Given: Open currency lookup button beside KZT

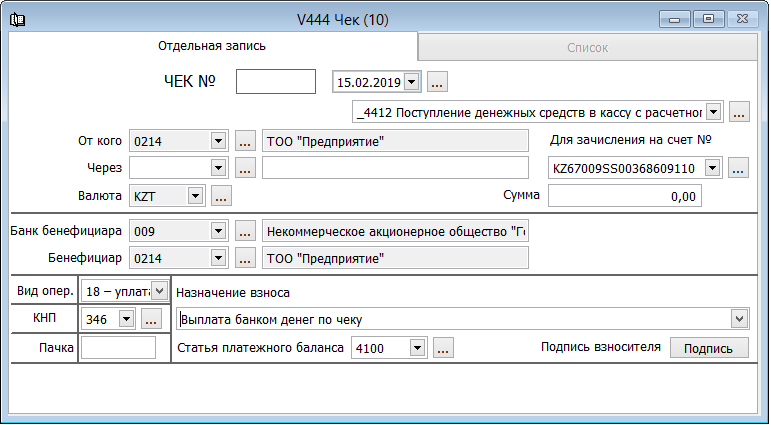Looking at the screenshot, I should pyautogui.click(x=221, y=196).
